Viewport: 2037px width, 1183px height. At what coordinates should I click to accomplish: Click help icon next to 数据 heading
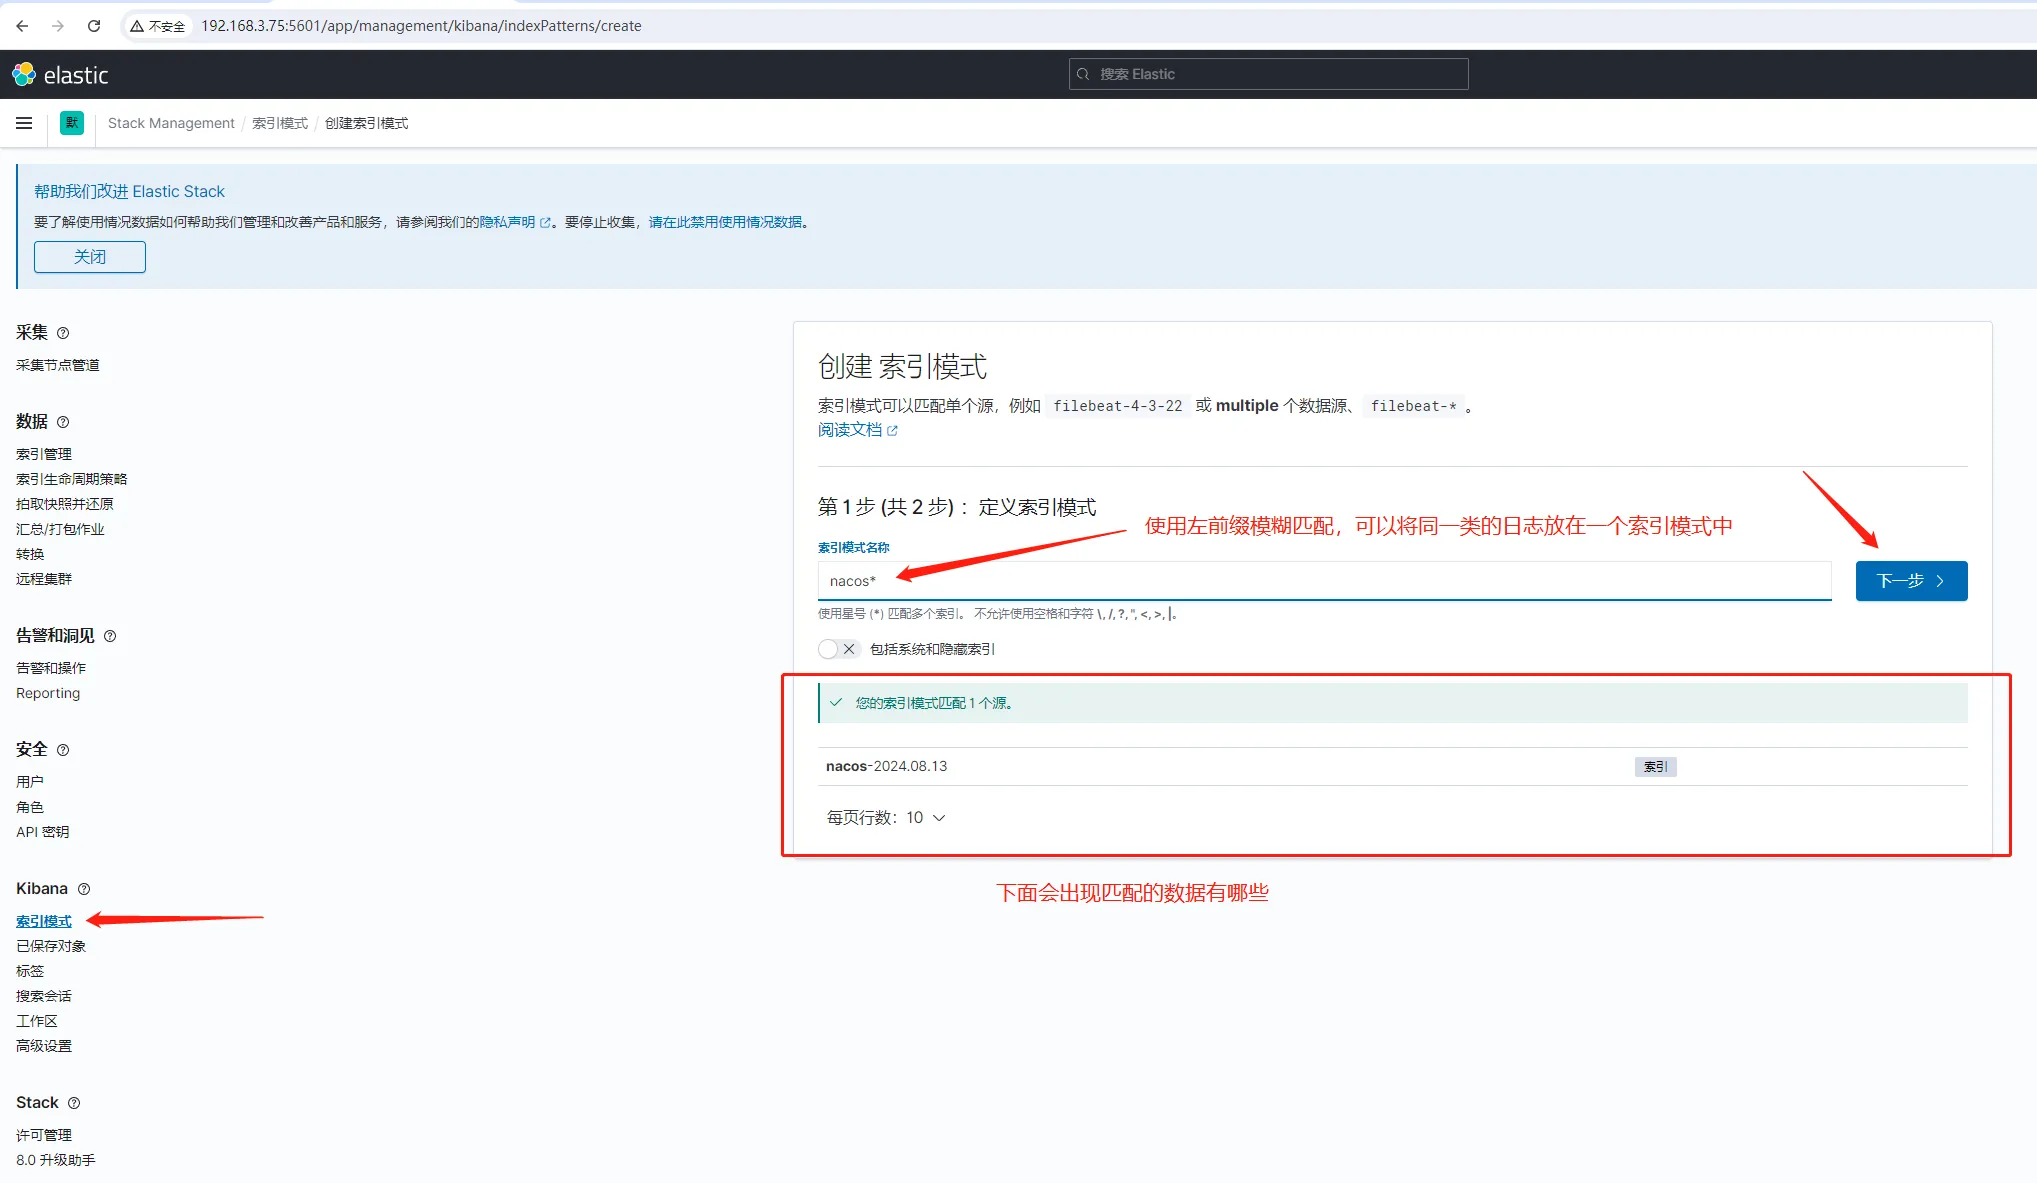(63, 422)
